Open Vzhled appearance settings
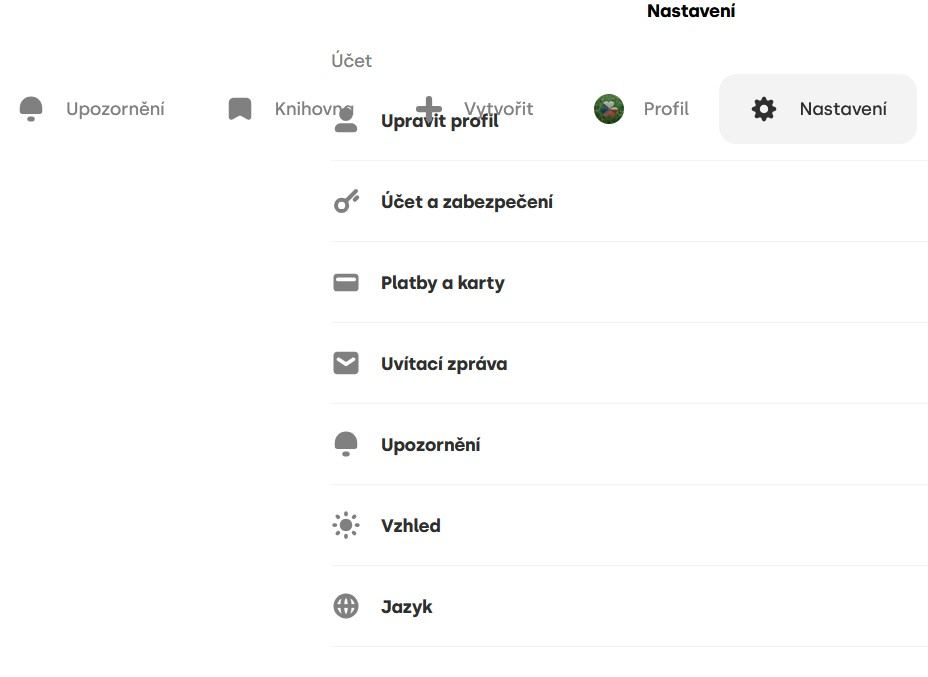The width and height of the screenshot is (928, 677). [410, 526]
